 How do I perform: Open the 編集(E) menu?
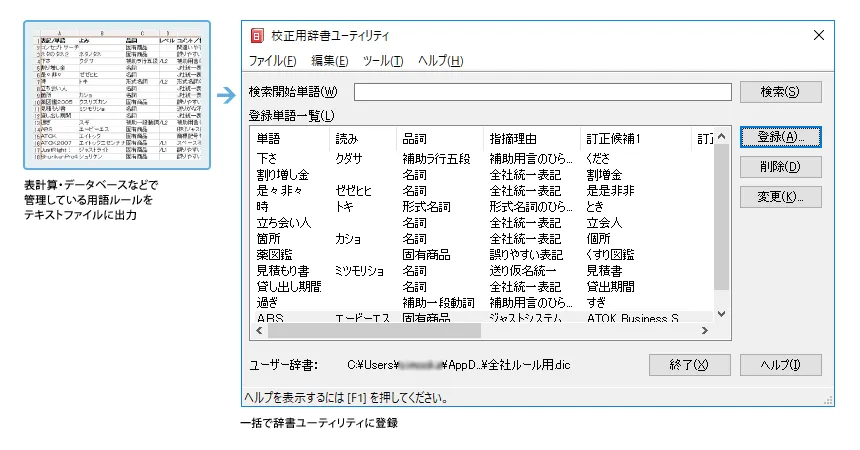[330, 61]
